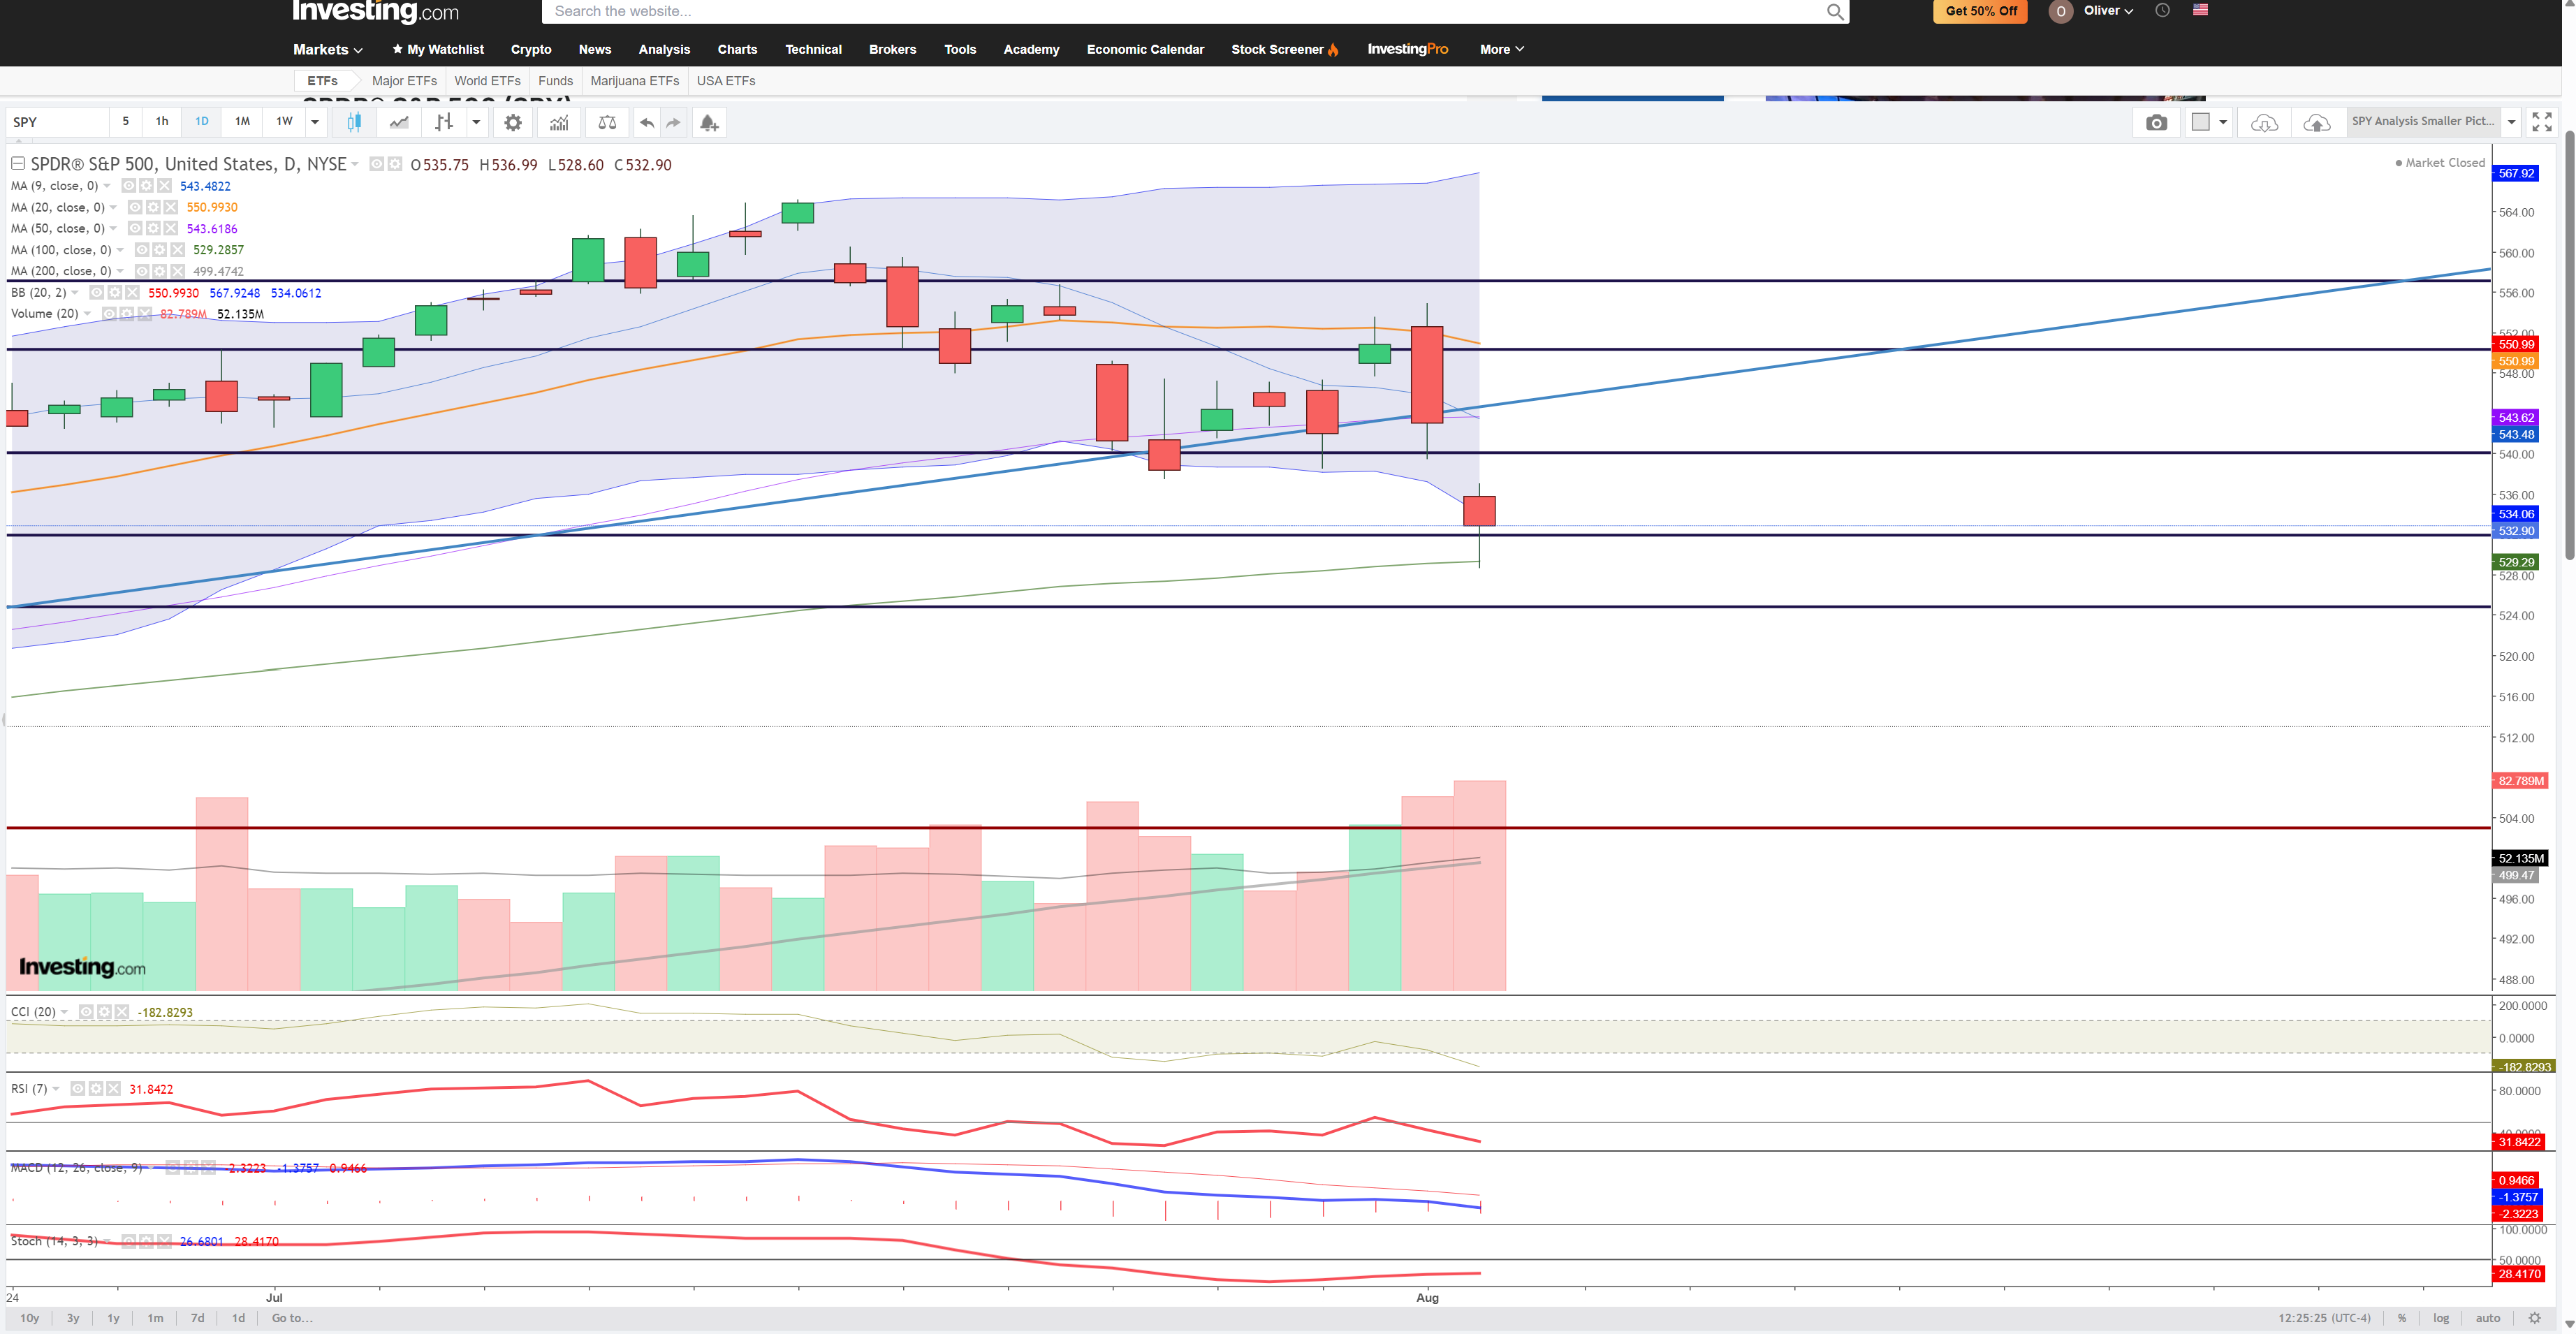Expand the time interval dropdown arrow

315,122
